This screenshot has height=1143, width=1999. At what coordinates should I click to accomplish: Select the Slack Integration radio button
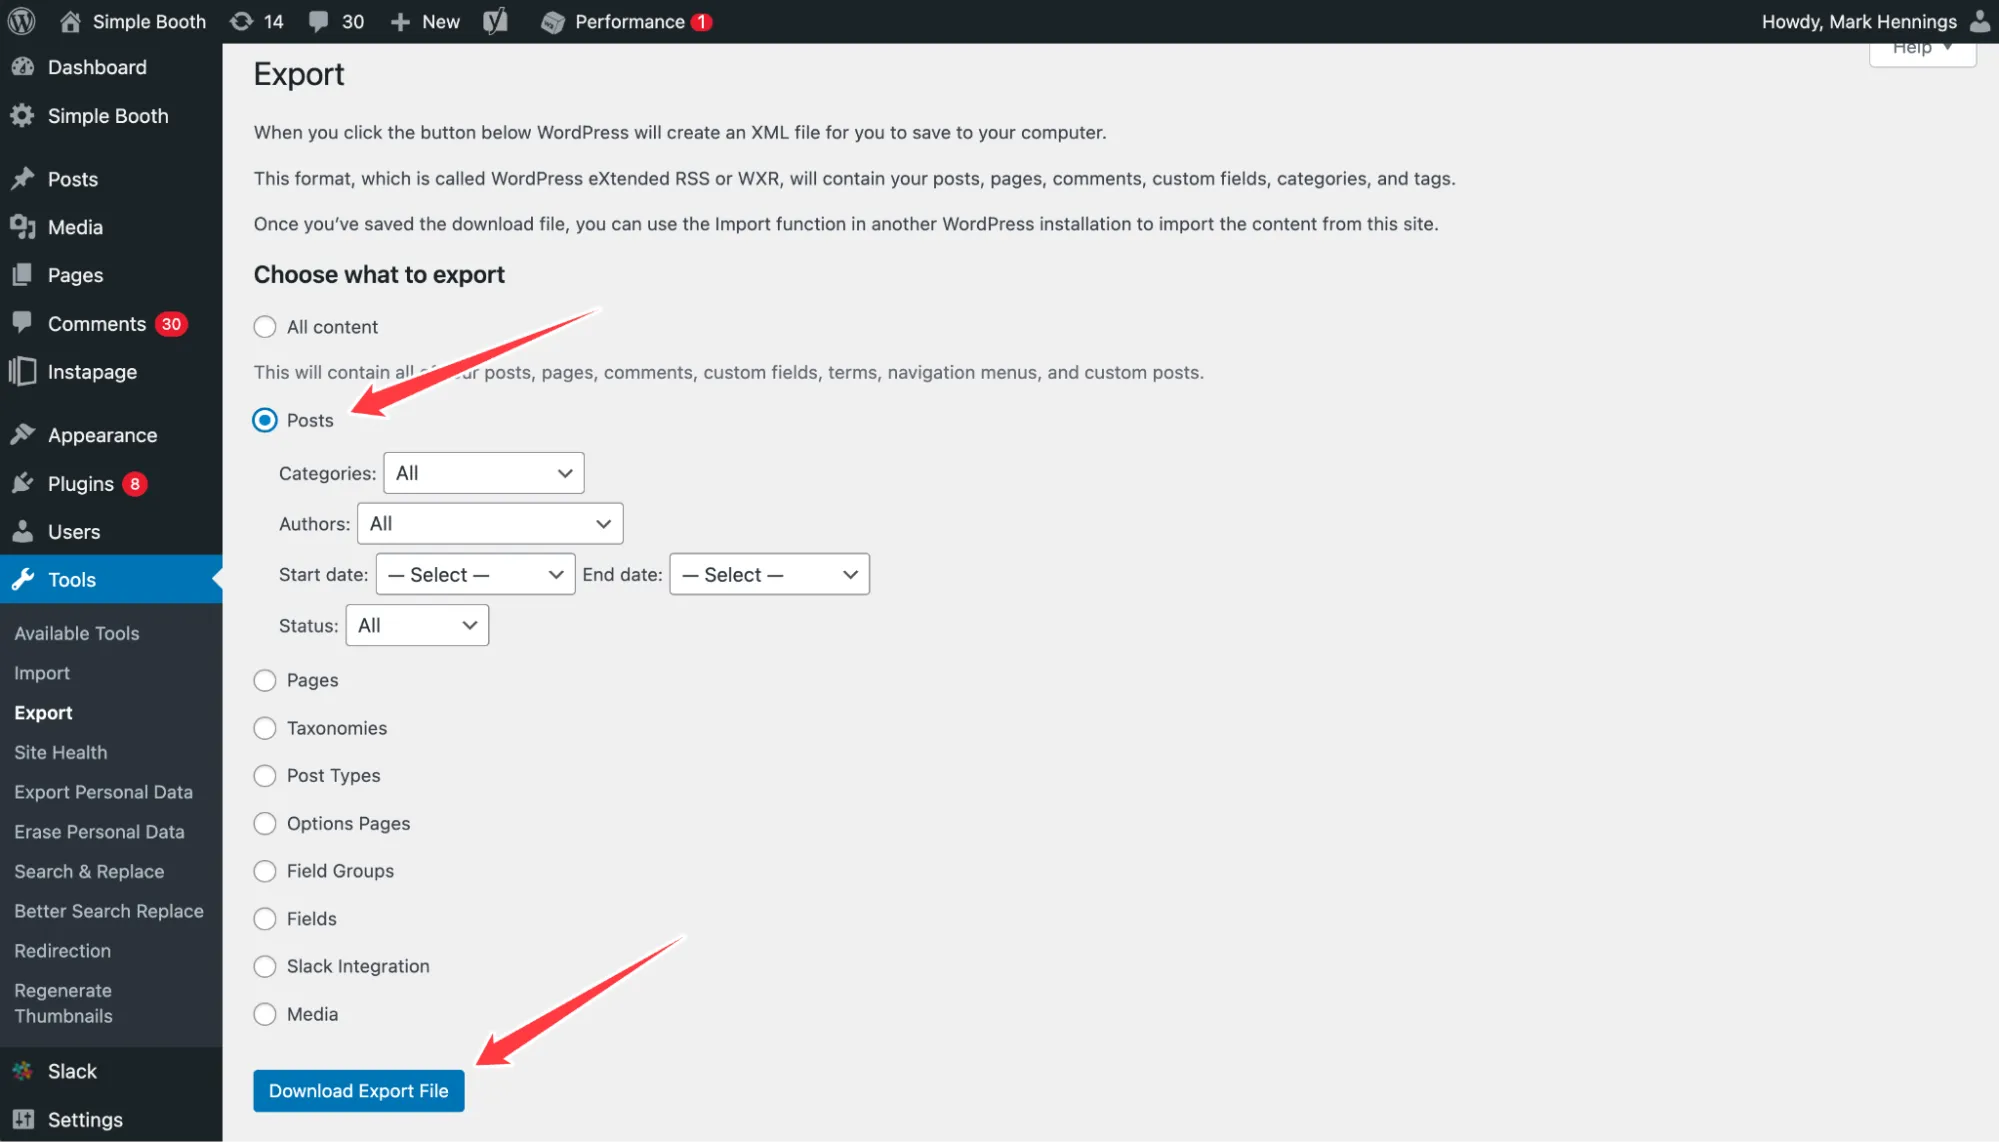[265, 966]
